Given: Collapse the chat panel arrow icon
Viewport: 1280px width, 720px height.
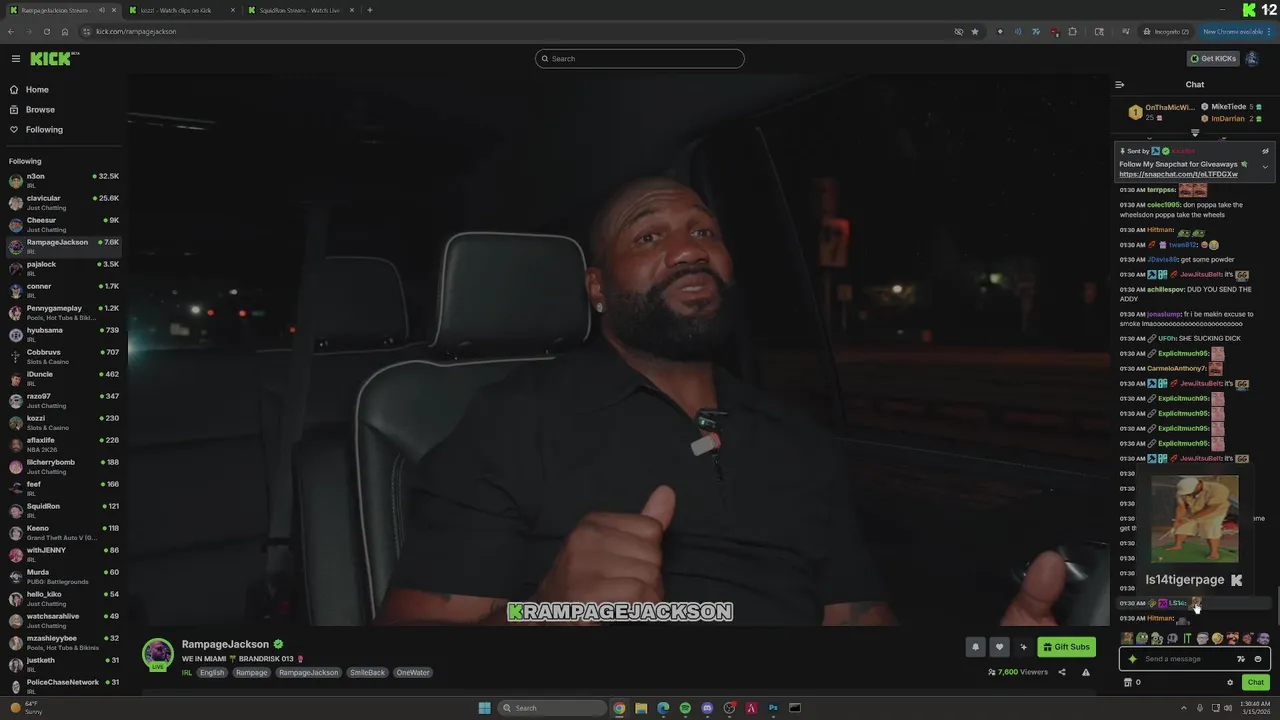Looking at the screenshot, I should [x=1120, y=85].
